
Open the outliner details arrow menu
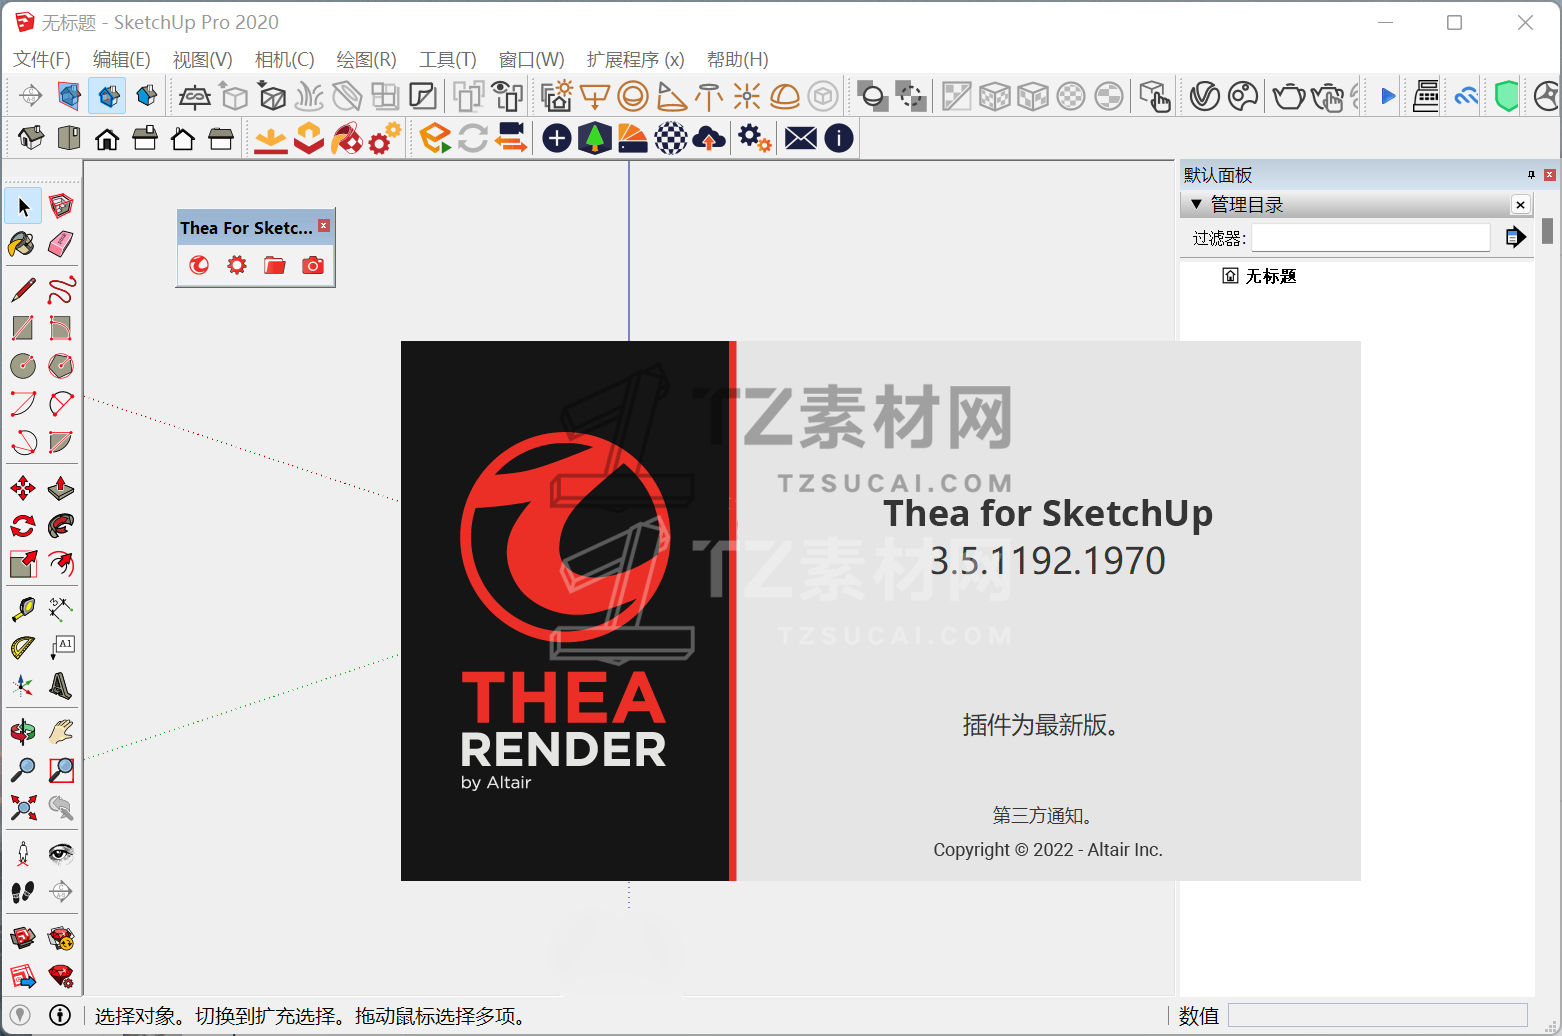pyautogui.click(x=1515, y=237)
